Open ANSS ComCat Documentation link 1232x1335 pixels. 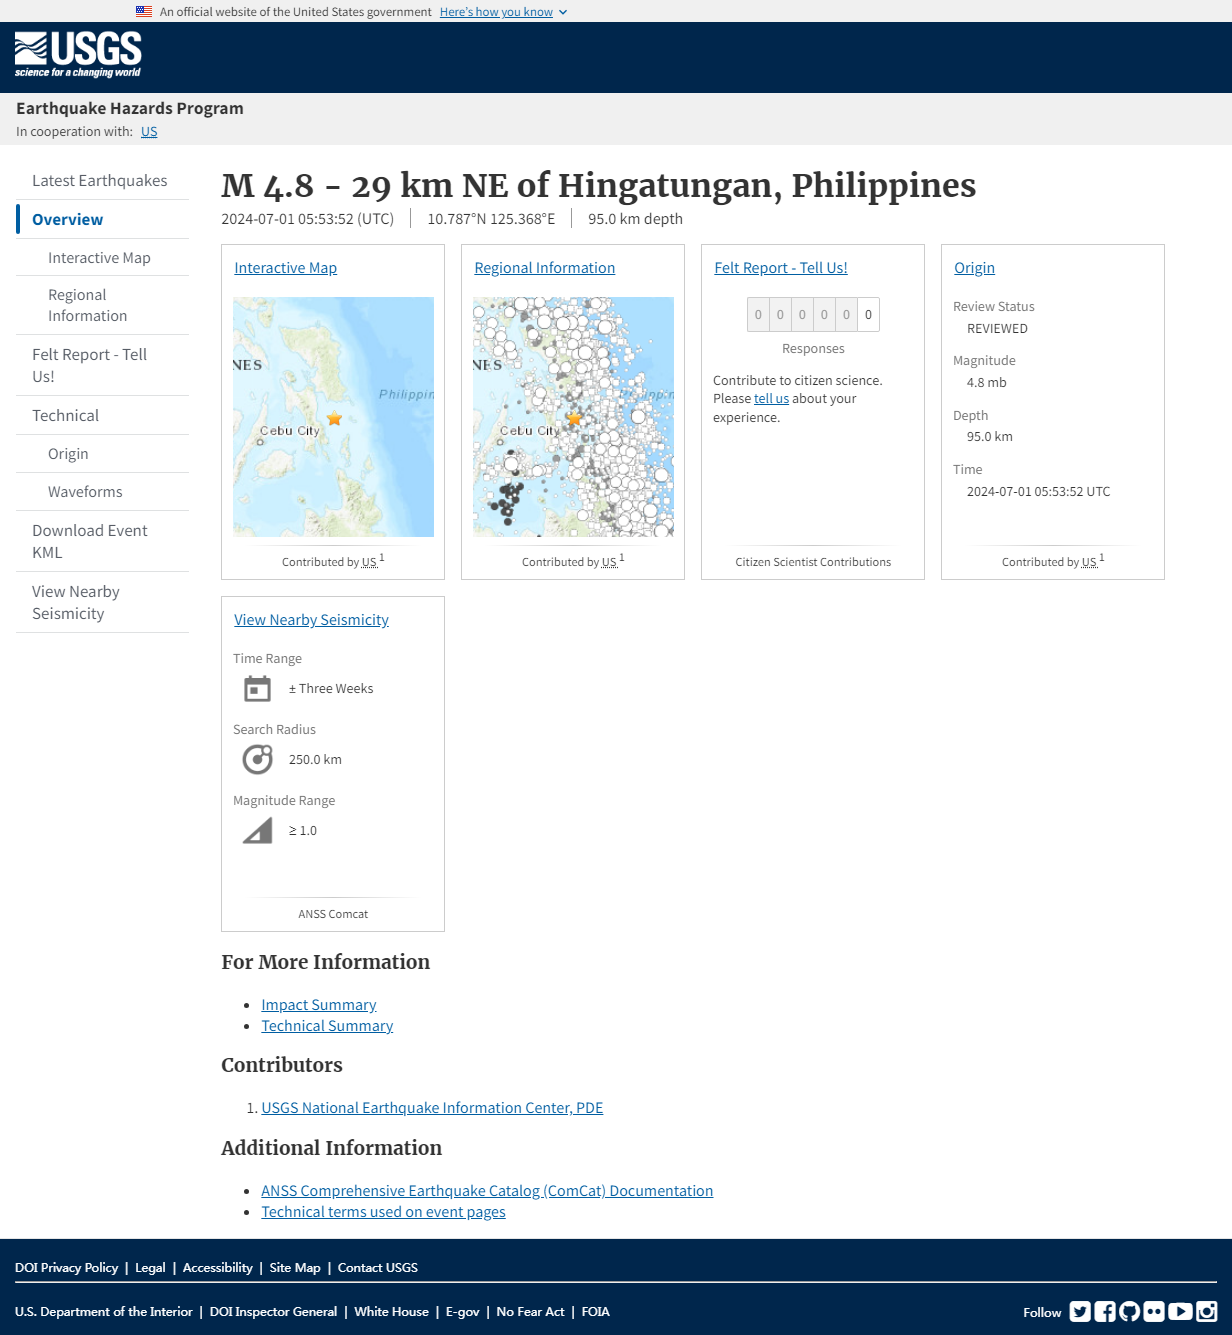pyautogui.click(x=487, y=1191)
